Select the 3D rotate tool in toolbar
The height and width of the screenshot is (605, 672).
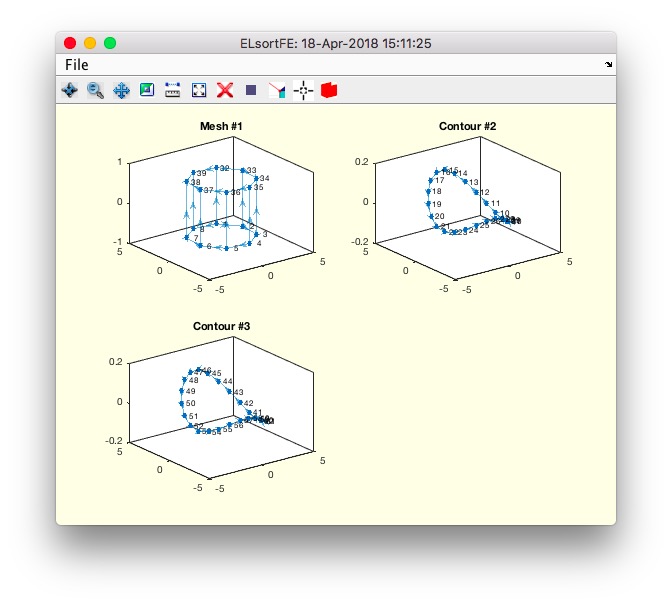coord(70,90)
